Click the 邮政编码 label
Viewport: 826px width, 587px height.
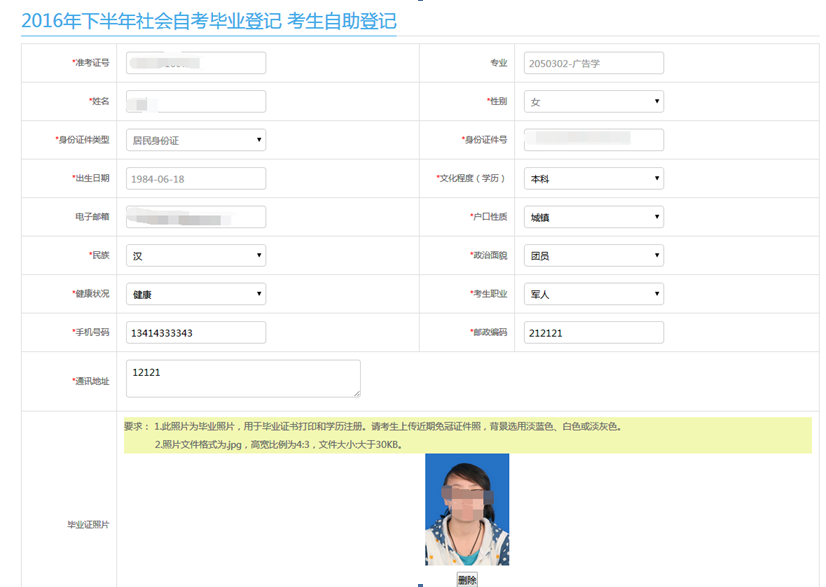pyautogui.click(x=488, y=332)
